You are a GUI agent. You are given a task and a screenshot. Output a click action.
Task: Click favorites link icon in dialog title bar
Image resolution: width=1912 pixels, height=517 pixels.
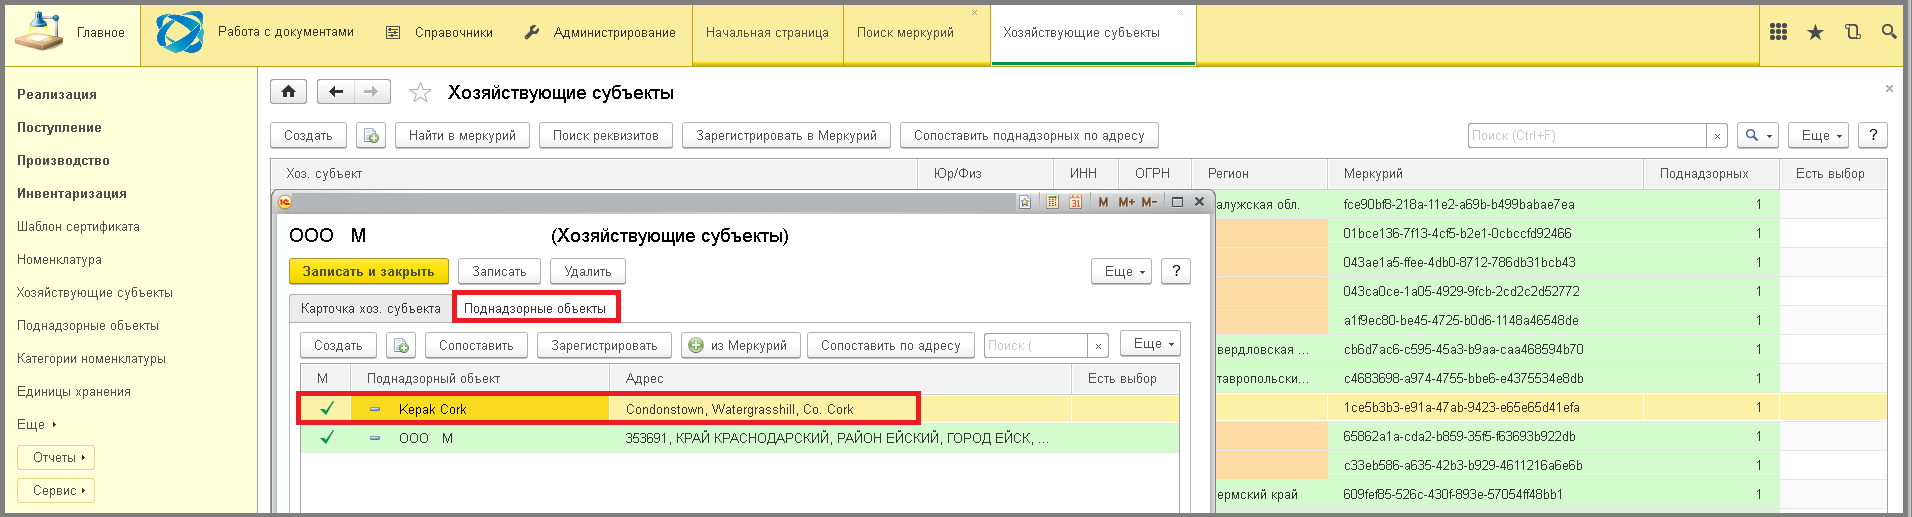[x=1025, y=202]
